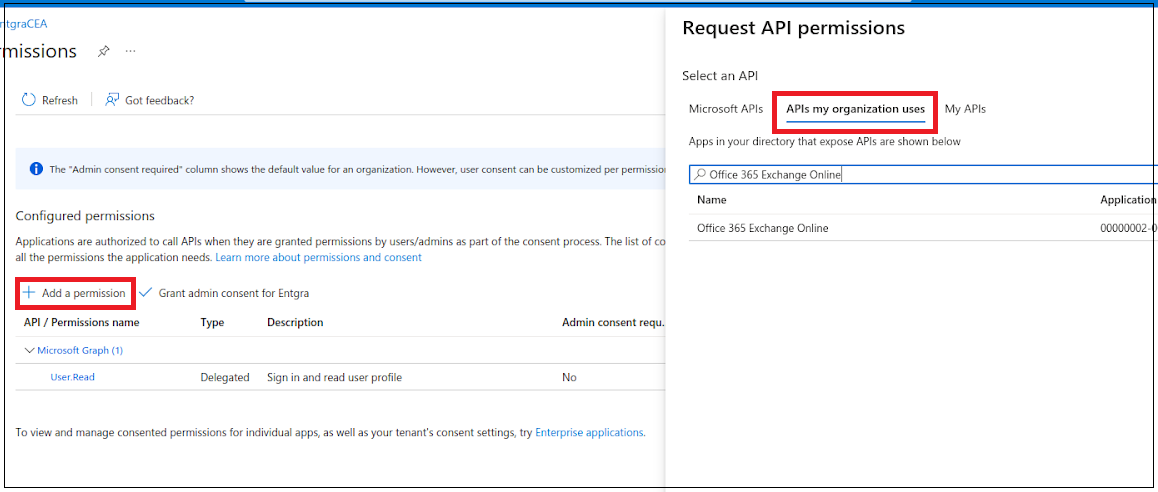This screenshot has width=1158, height=492.
Task: Click the pin icon beside the page title
Action: [104, 52]
